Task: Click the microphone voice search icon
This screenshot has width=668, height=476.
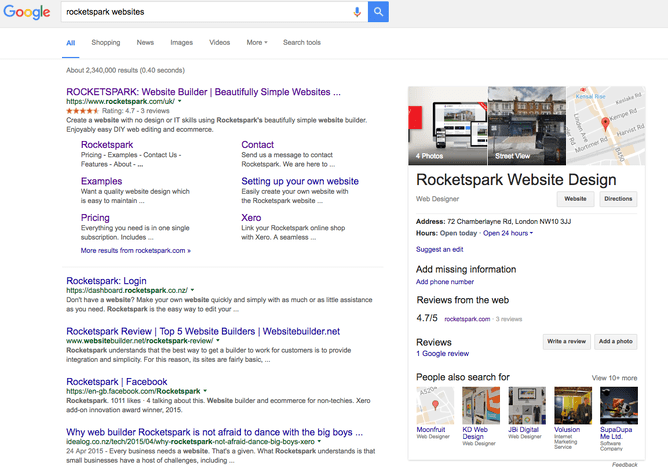Action: click(357, 12)
